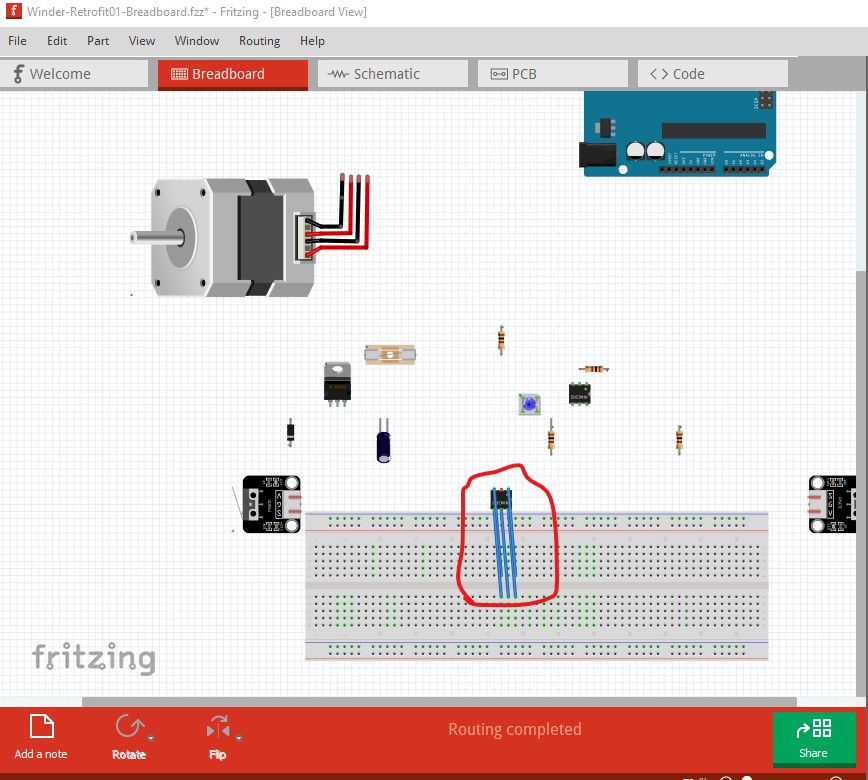Screen dimensions: 868x780
Task: Select the vertical resistor above the pushbutton
Action: pos(501,340)
